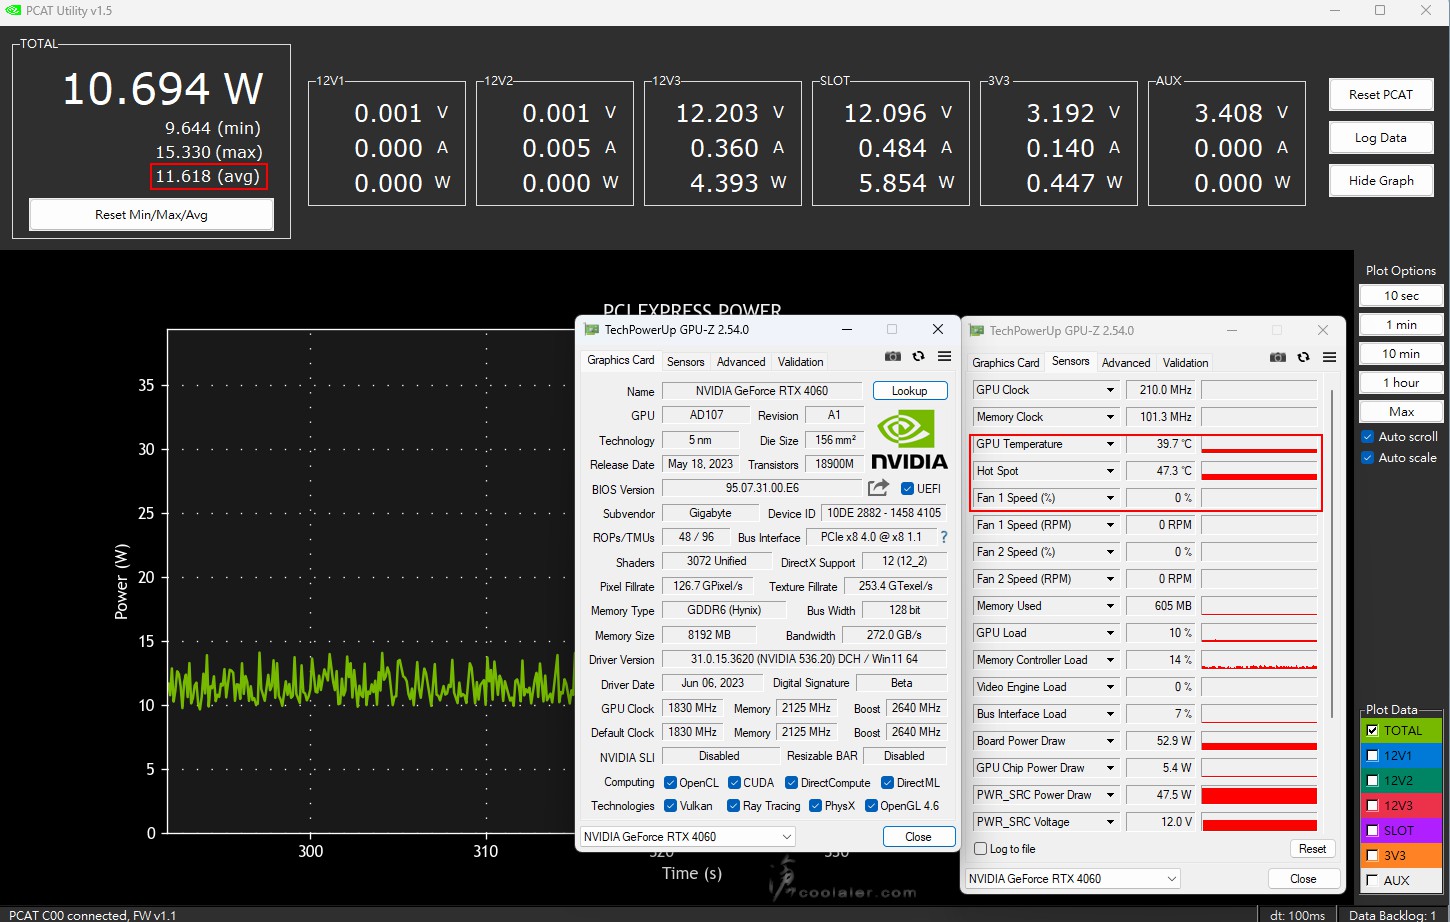
Task: Click GPU-Z app icon in Sensors window title
Action: [x=977, y=330]
